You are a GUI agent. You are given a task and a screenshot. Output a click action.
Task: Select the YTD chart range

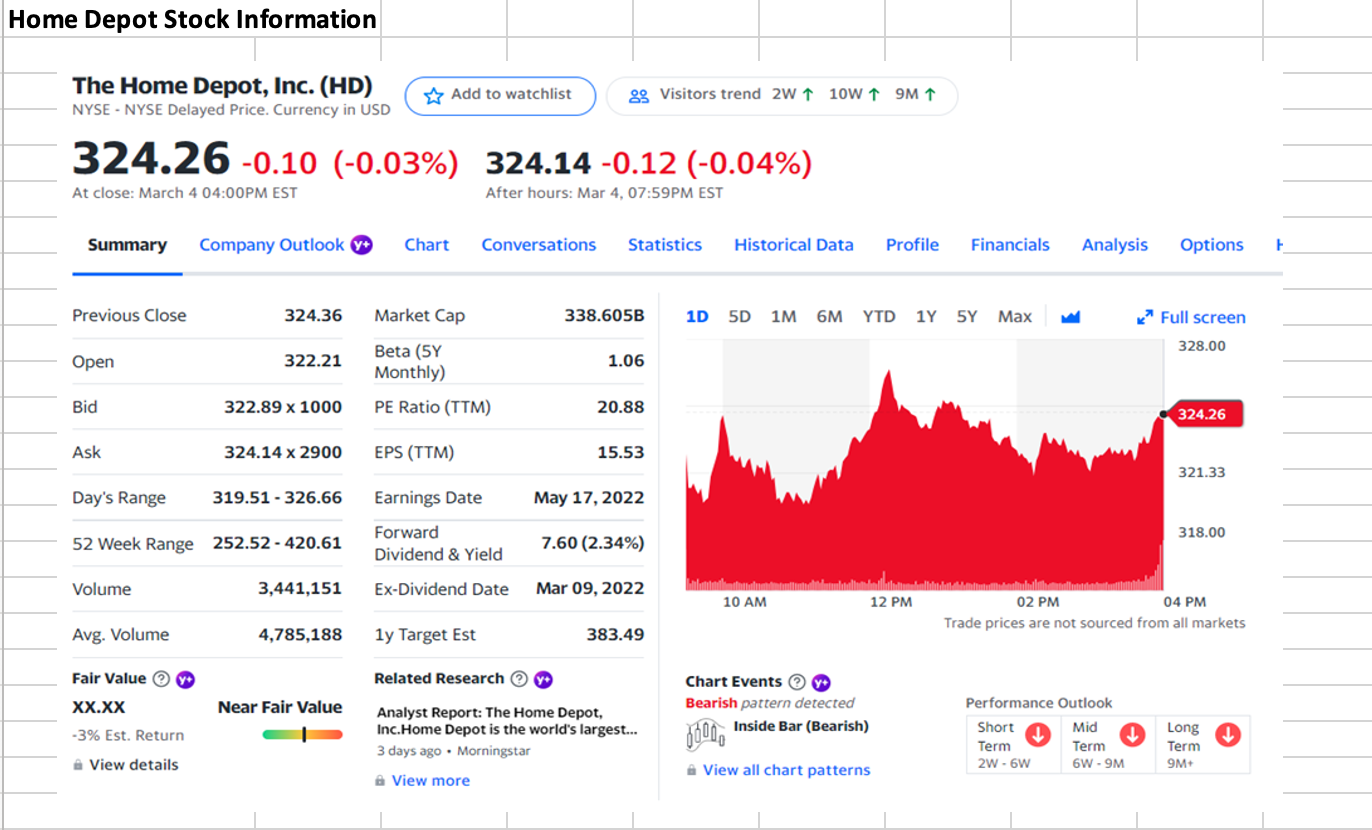pos(879,317)
